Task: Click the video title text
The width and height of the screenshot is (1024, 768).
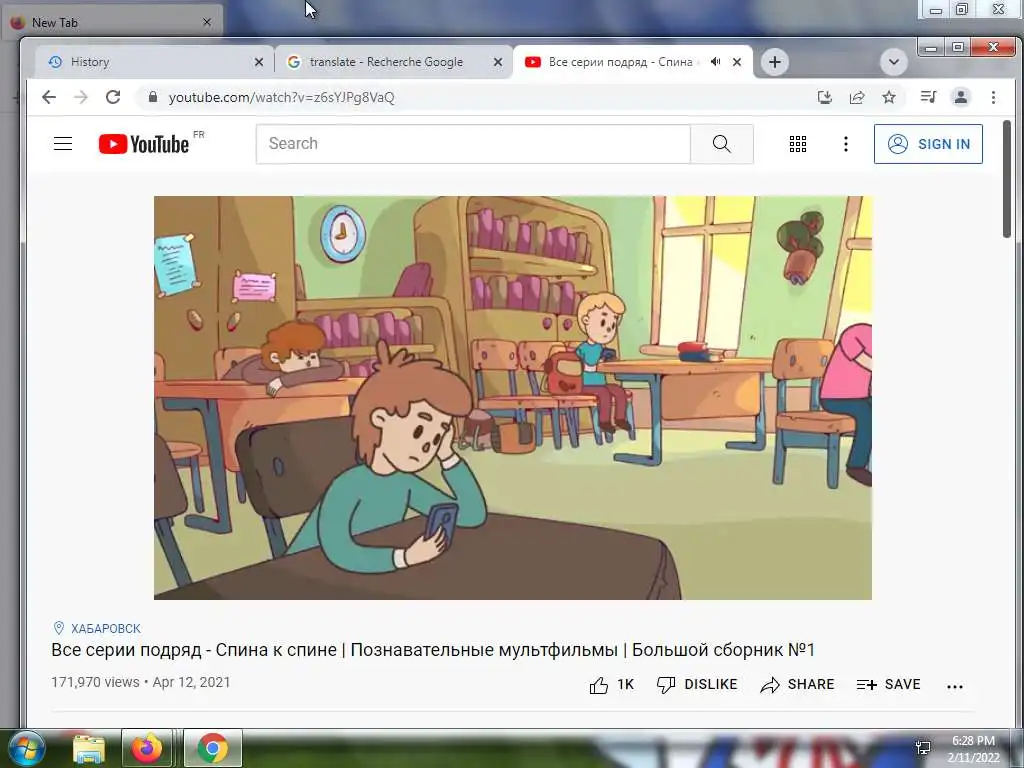Action: tap(433, 650)
